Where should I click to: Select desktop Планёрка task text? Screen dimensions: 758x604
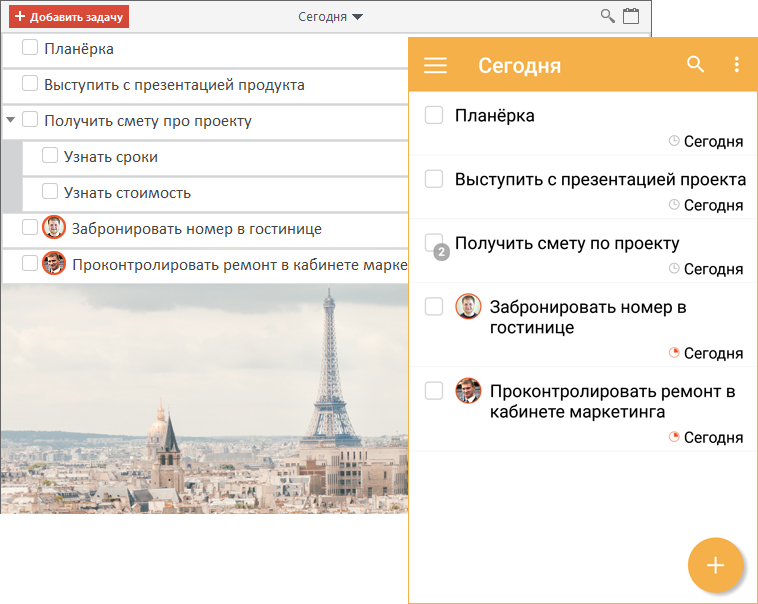[x=79, y=49]
